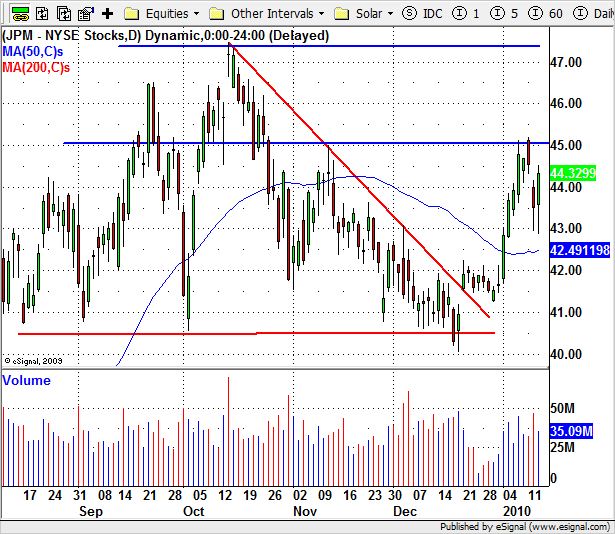Open the Solar dropdown arrow

point(390,14)
